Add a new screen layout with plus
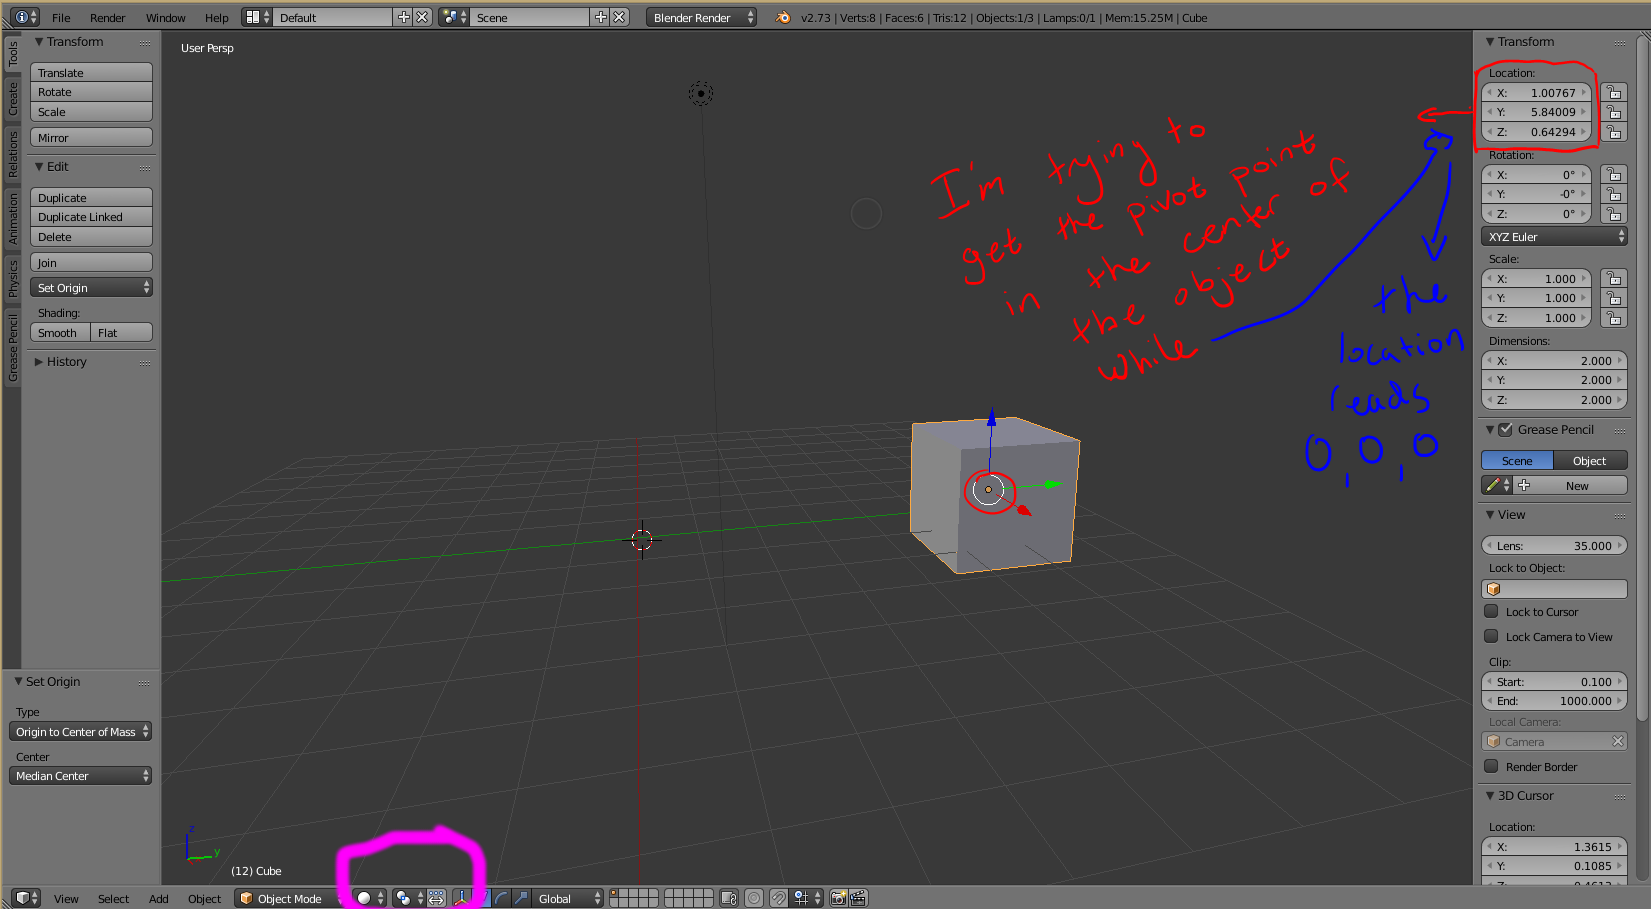This screenshot has width=1651, height=909. pos(403,17)
